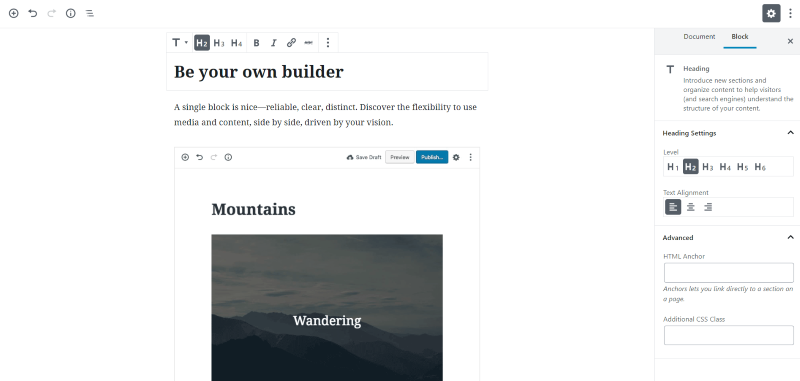Open the content structure info icon

coord(70,13)
